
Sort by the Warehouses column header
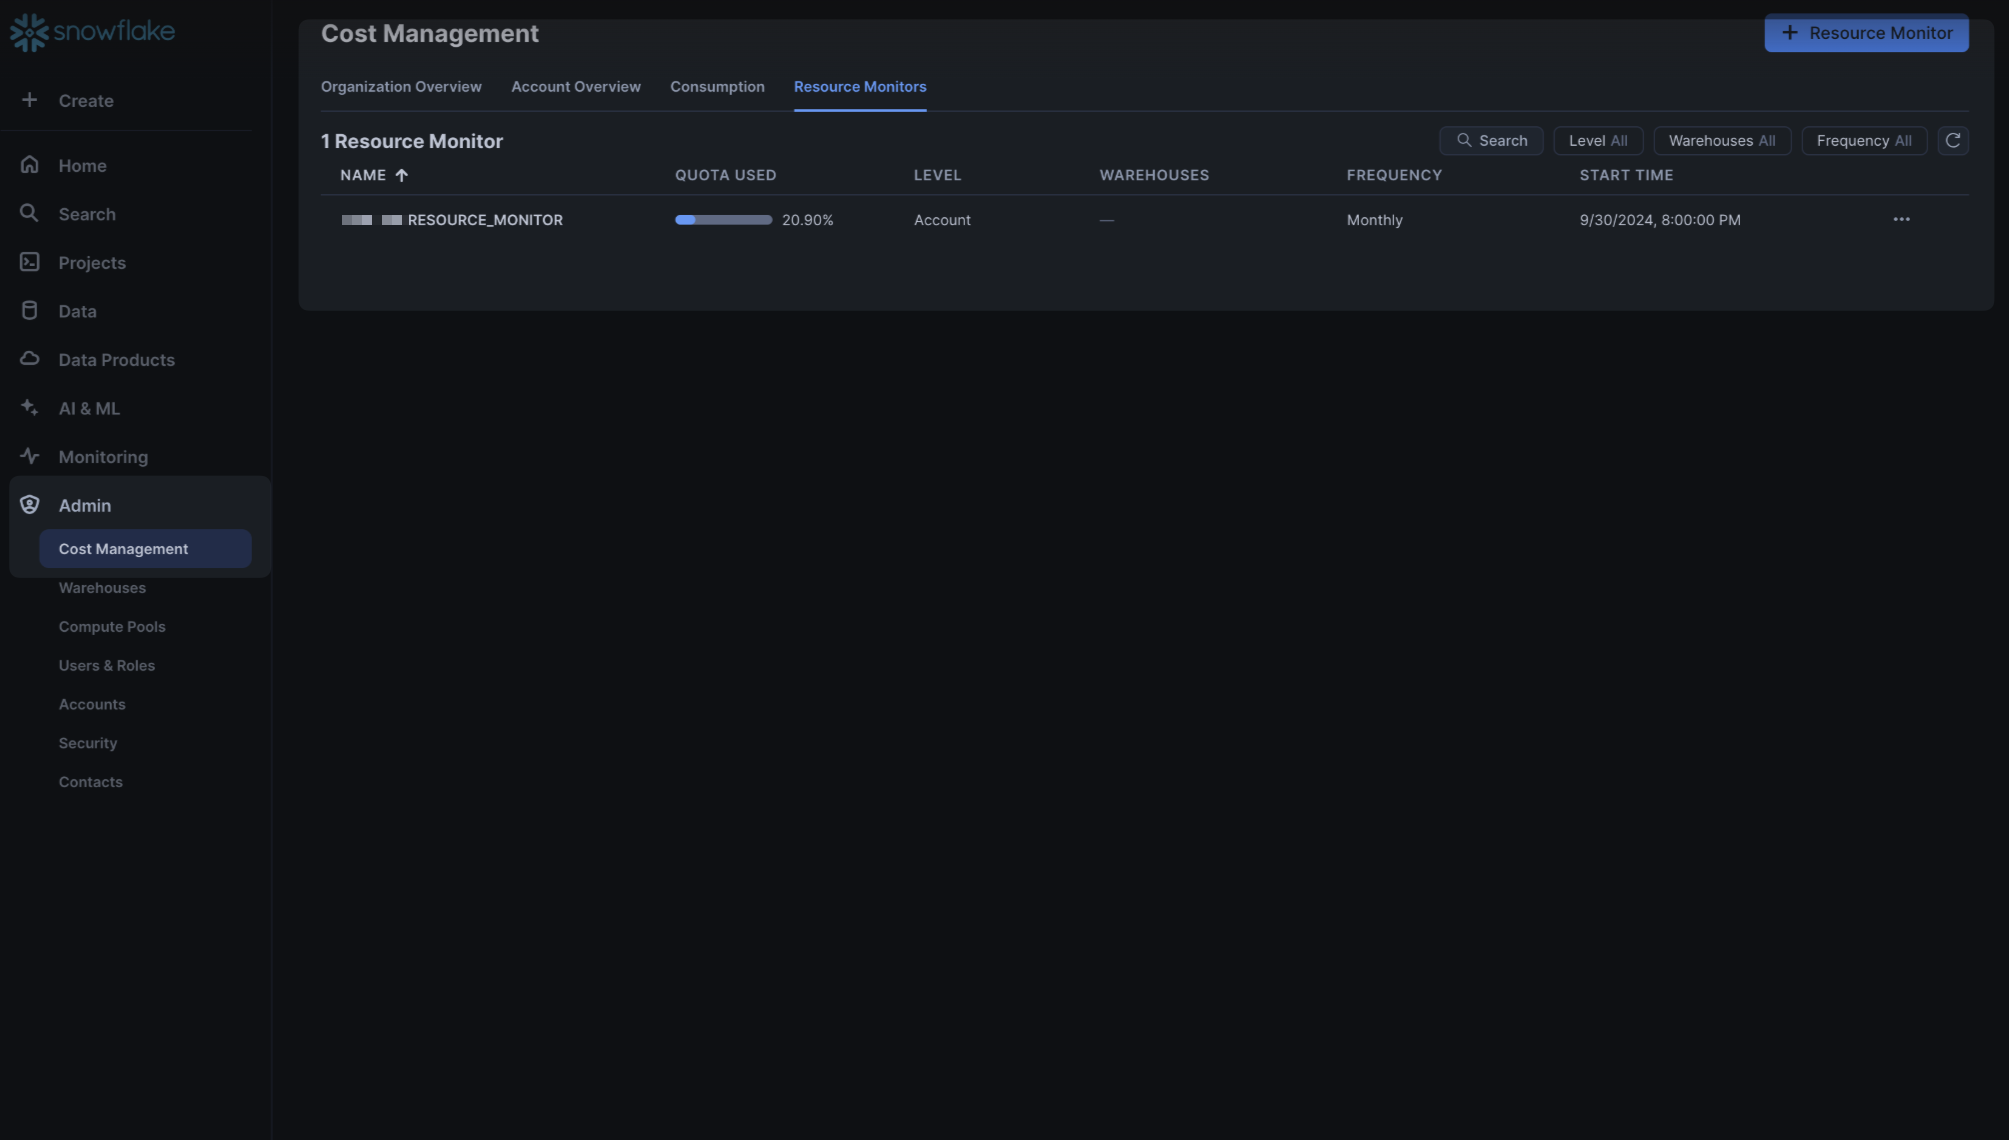1154,175
